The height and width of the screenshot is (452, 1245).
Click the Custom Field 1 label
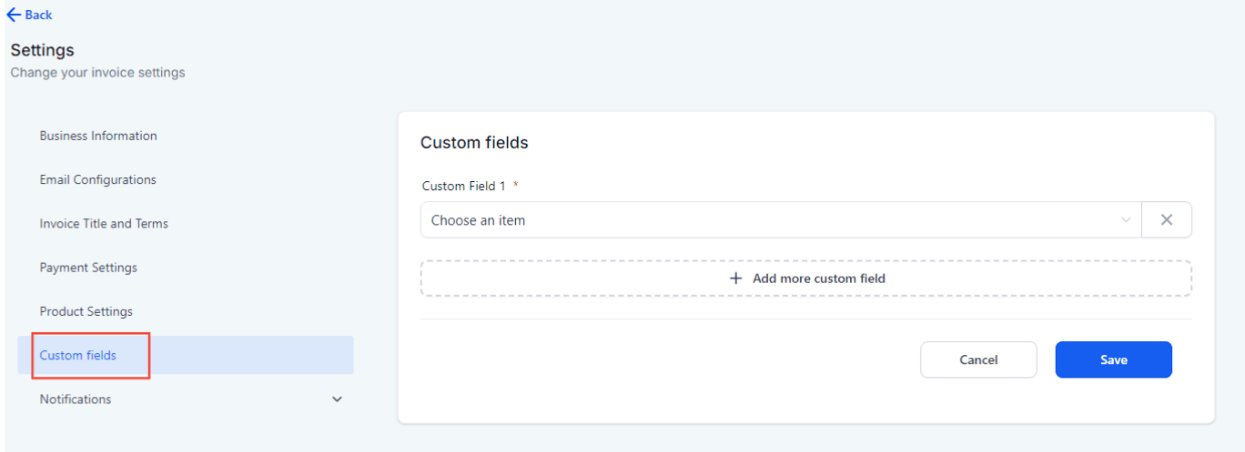click(464, 186)
